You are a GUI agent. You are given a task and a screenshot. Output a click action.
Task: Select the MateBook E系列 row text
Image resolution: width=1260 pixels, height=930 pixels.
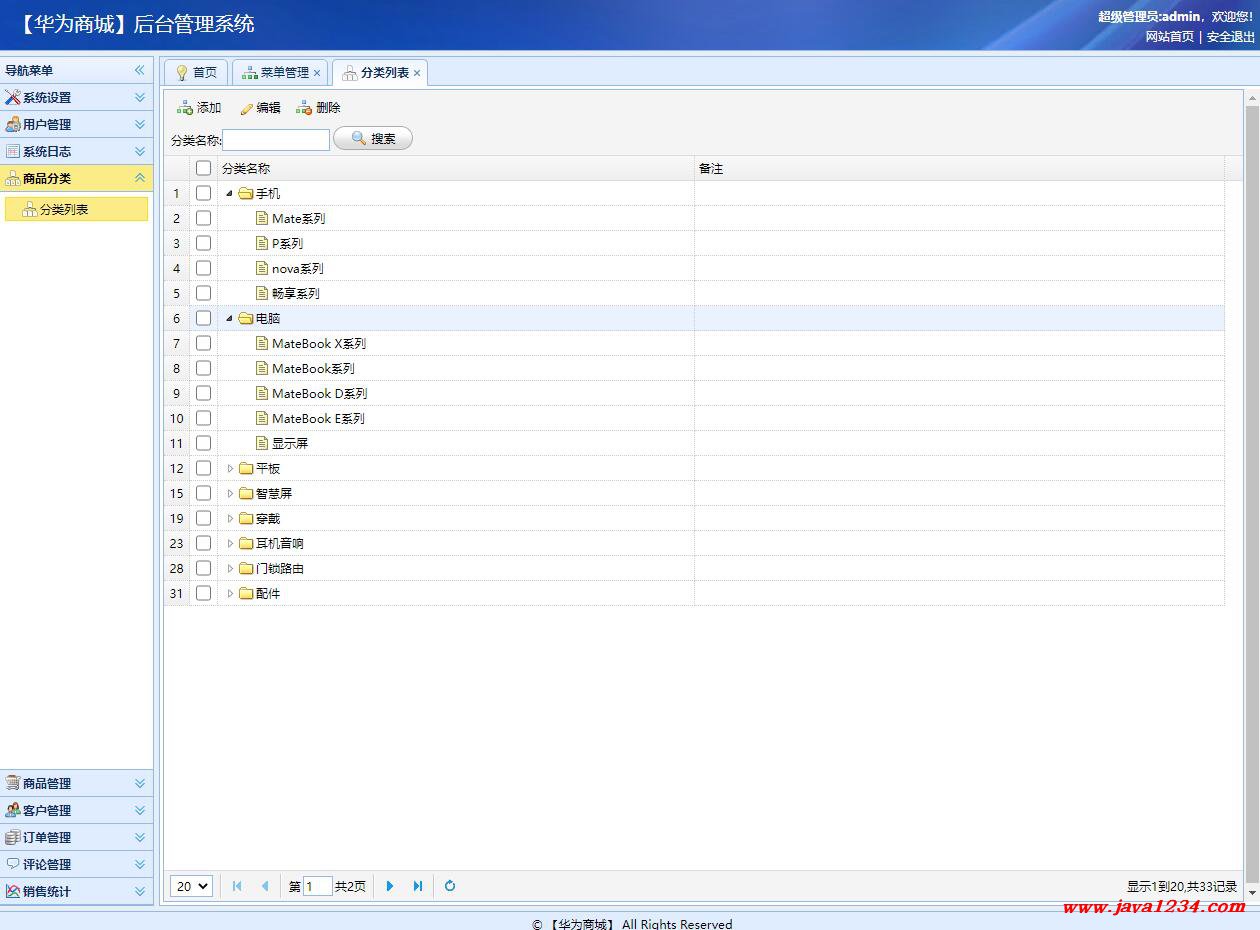318,418
